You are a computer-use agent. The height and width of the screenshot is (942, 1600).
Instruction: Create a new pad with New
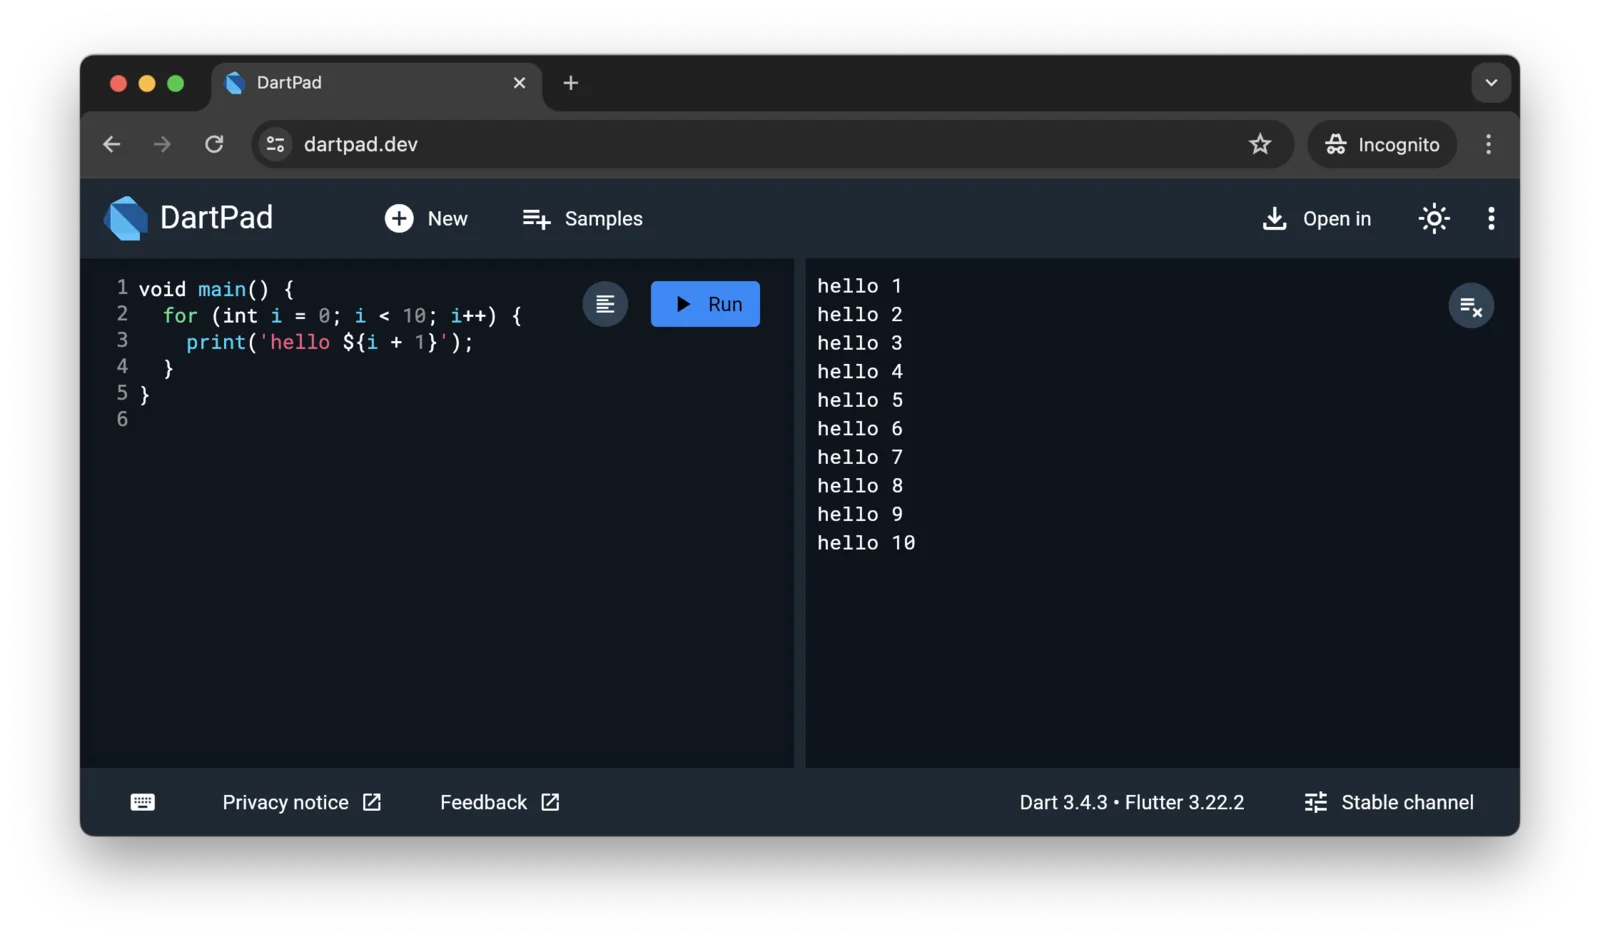pos(426,218)
